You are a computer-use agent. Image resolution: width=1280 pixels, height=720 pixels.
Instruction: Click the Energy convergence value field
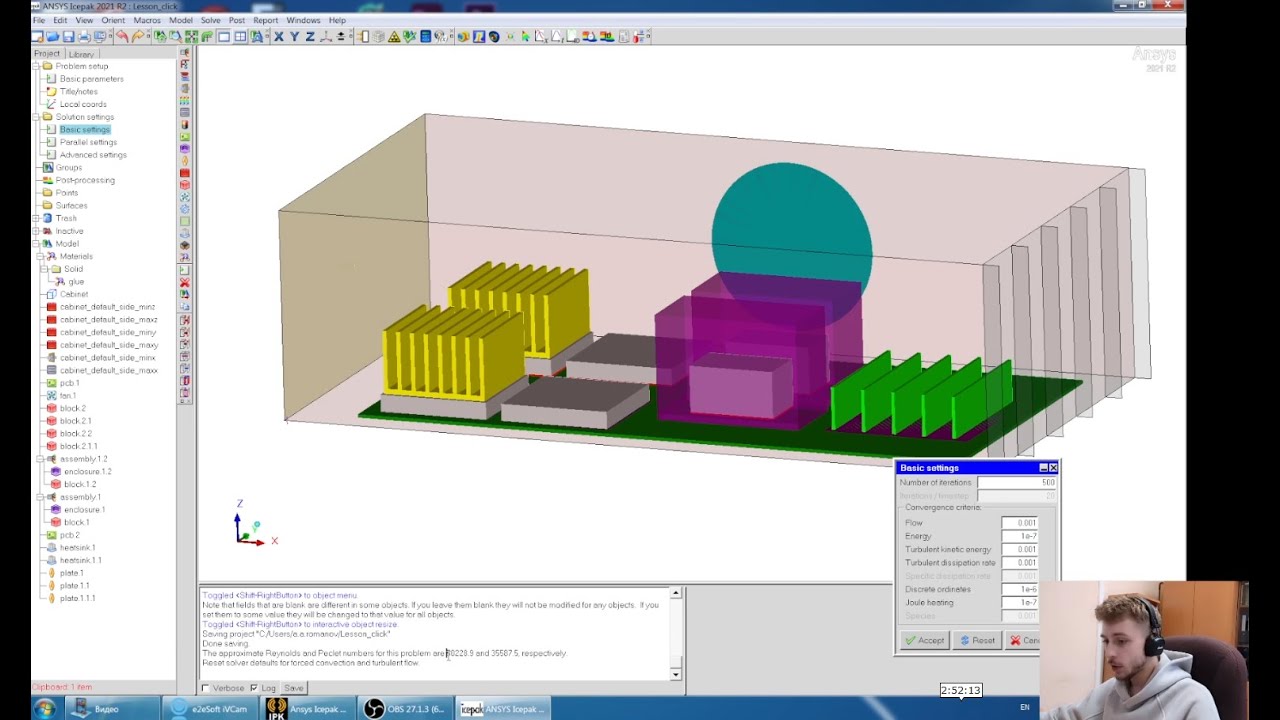[1020, 536]
